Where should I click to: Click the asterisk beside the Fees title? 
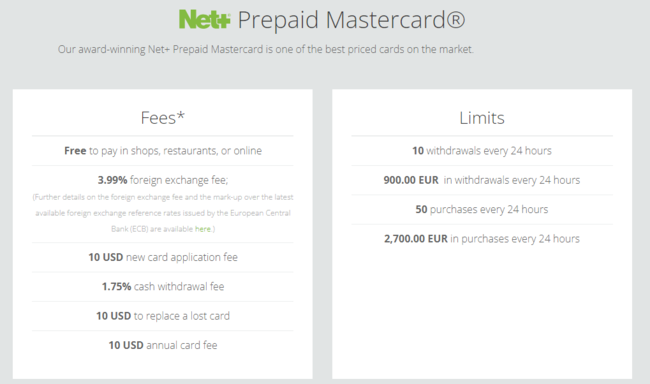180,115
